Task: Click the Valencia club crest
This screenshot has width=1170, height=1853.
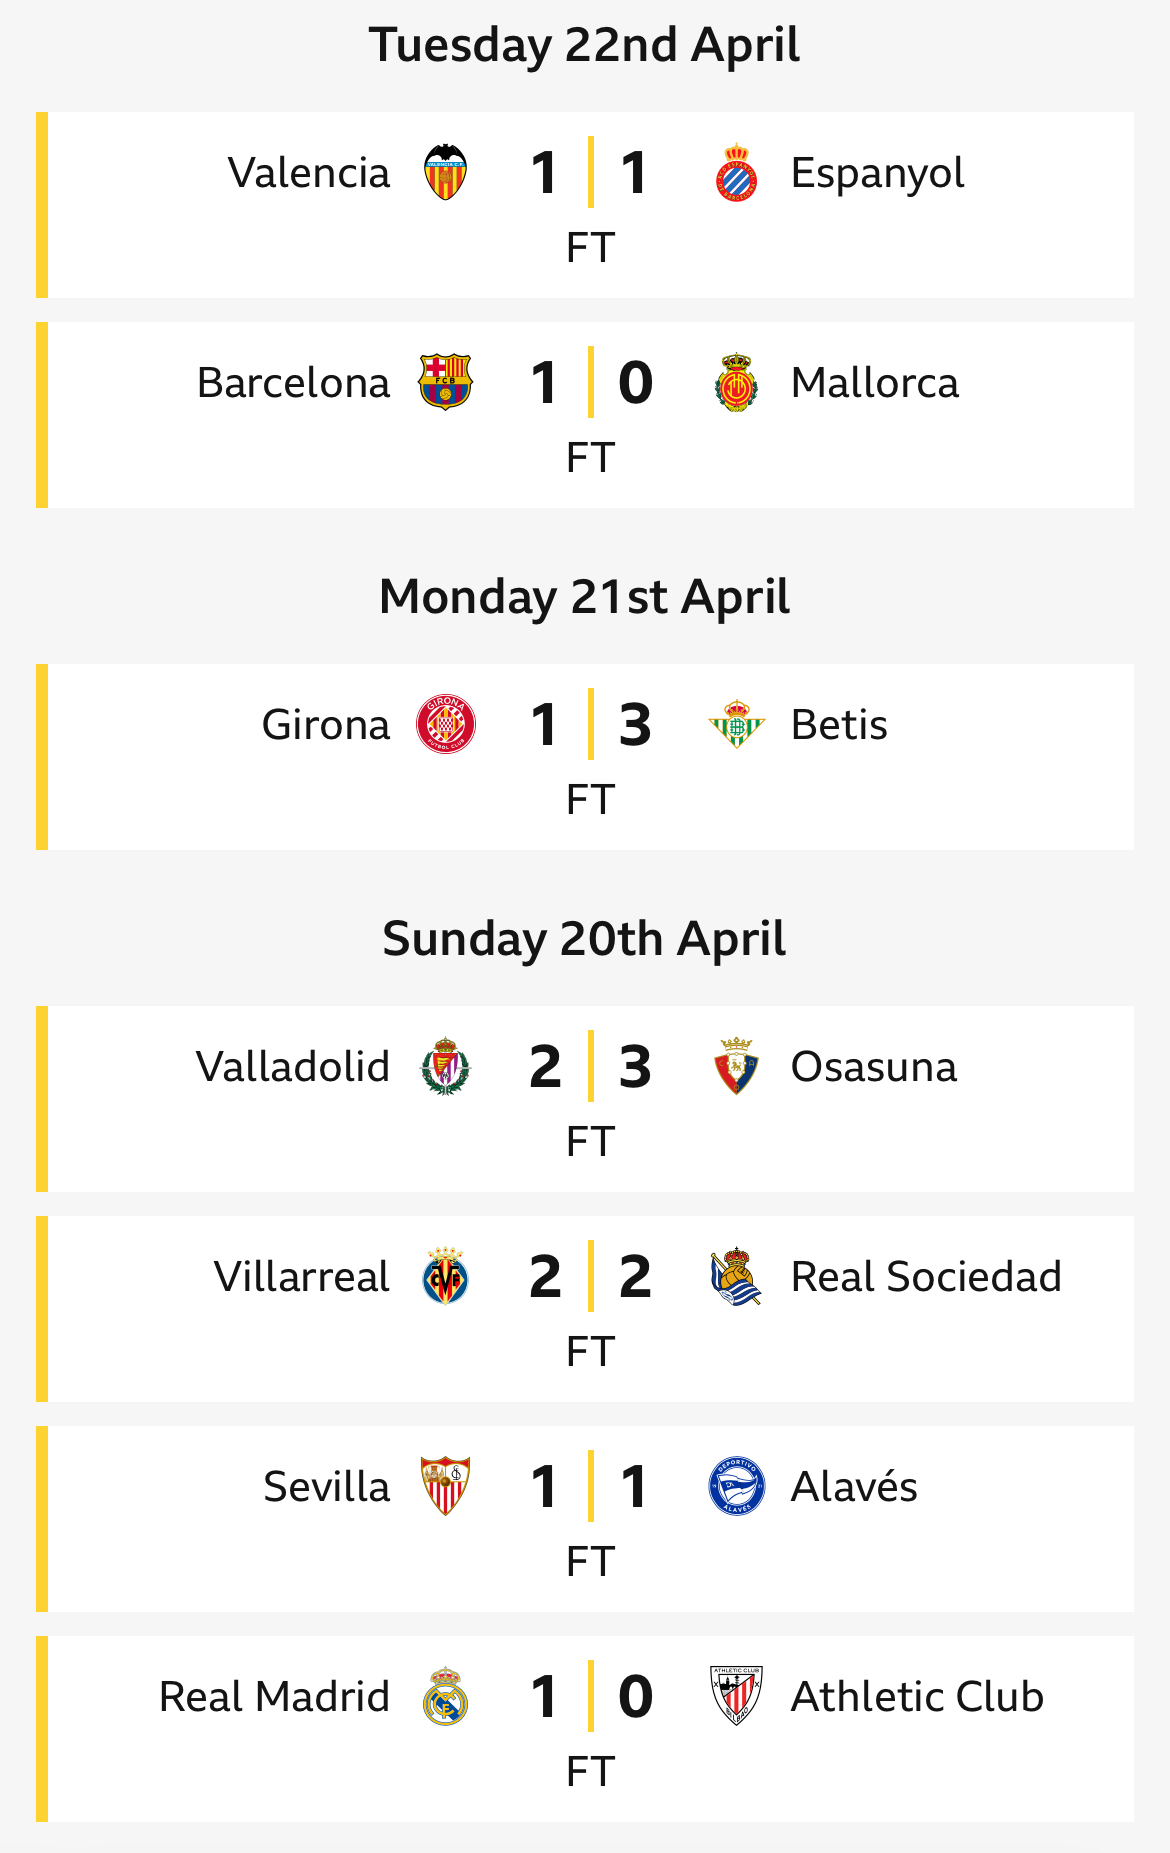Action: (x=445, y=172)
